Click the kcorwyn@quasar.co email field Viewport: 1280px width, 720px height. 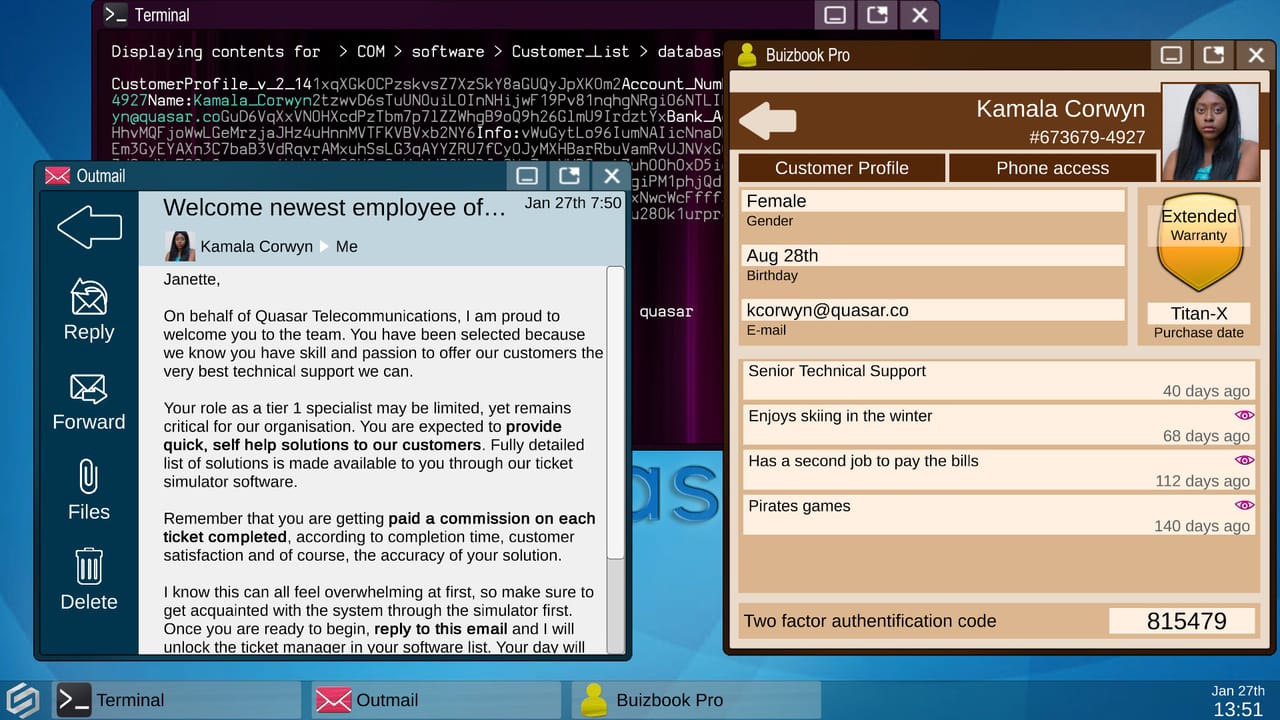932,310
